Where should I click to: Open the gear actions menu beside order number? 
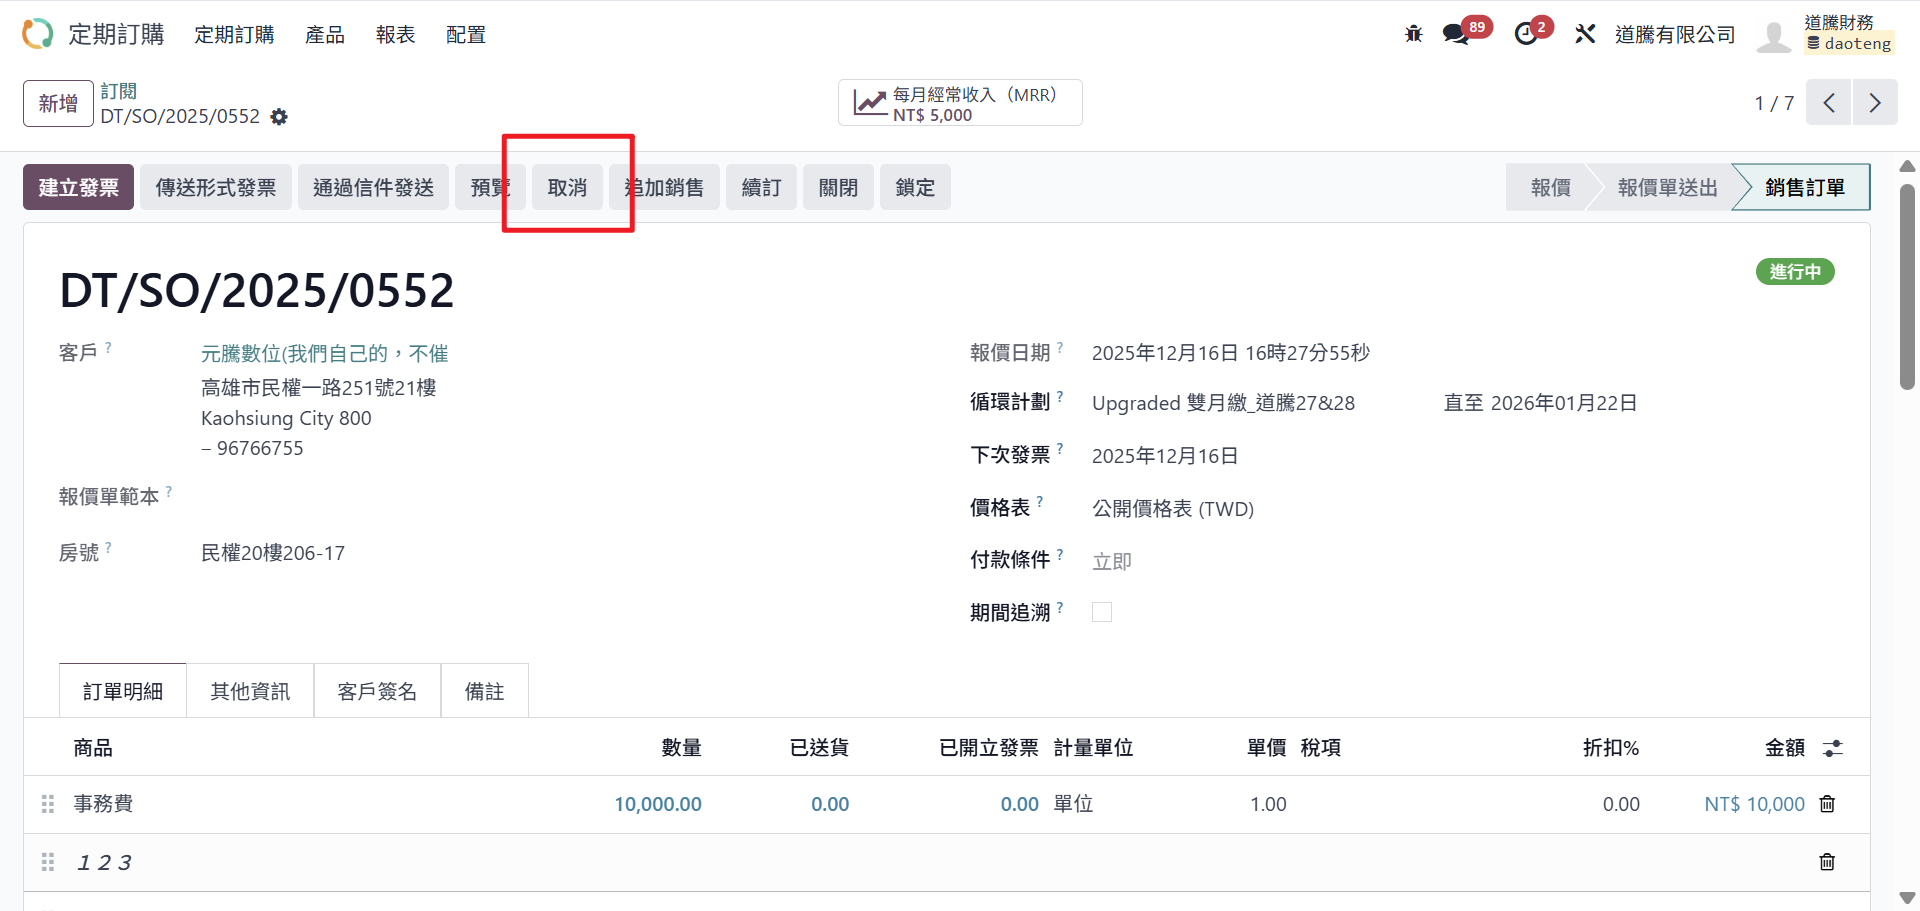(279, 117)
